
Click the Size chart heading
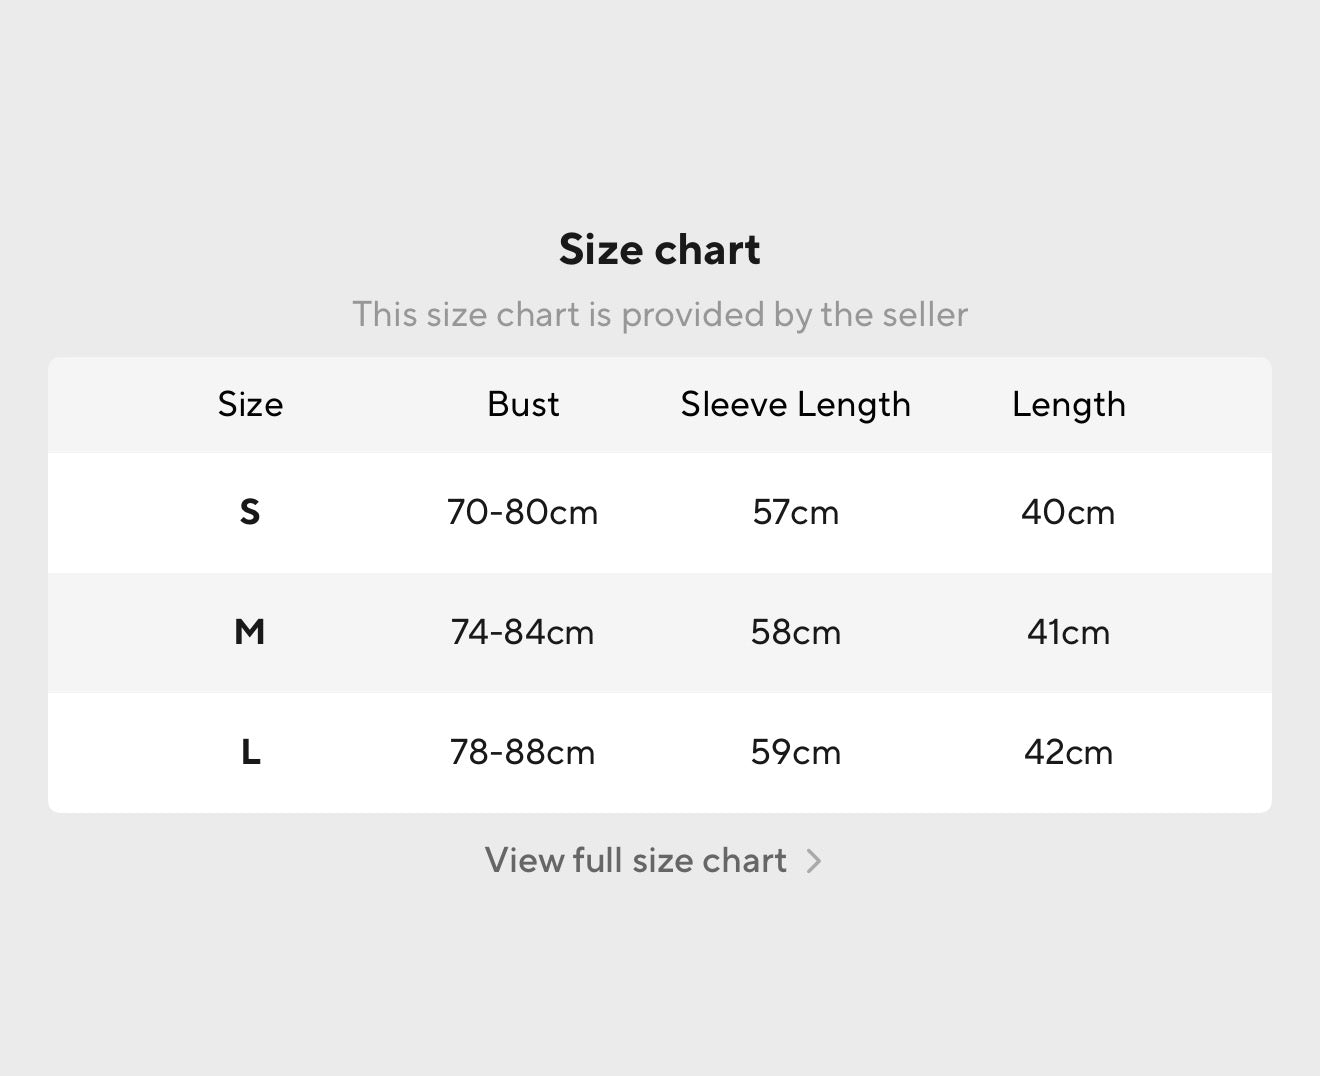[660, 249]
